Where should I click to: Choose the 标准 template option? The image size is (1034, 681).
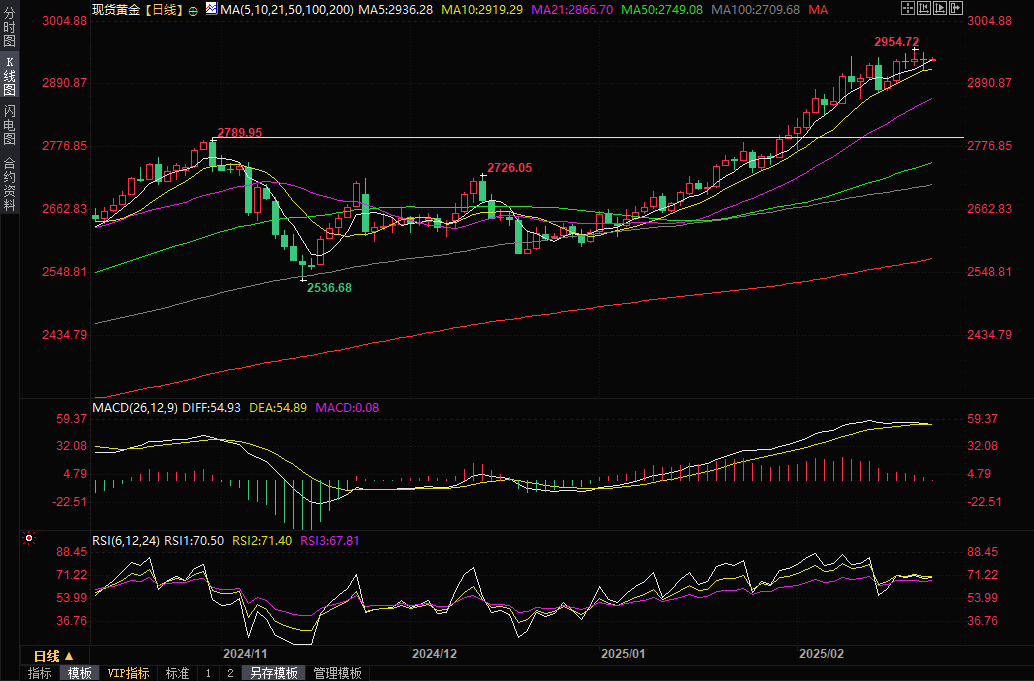177,673
